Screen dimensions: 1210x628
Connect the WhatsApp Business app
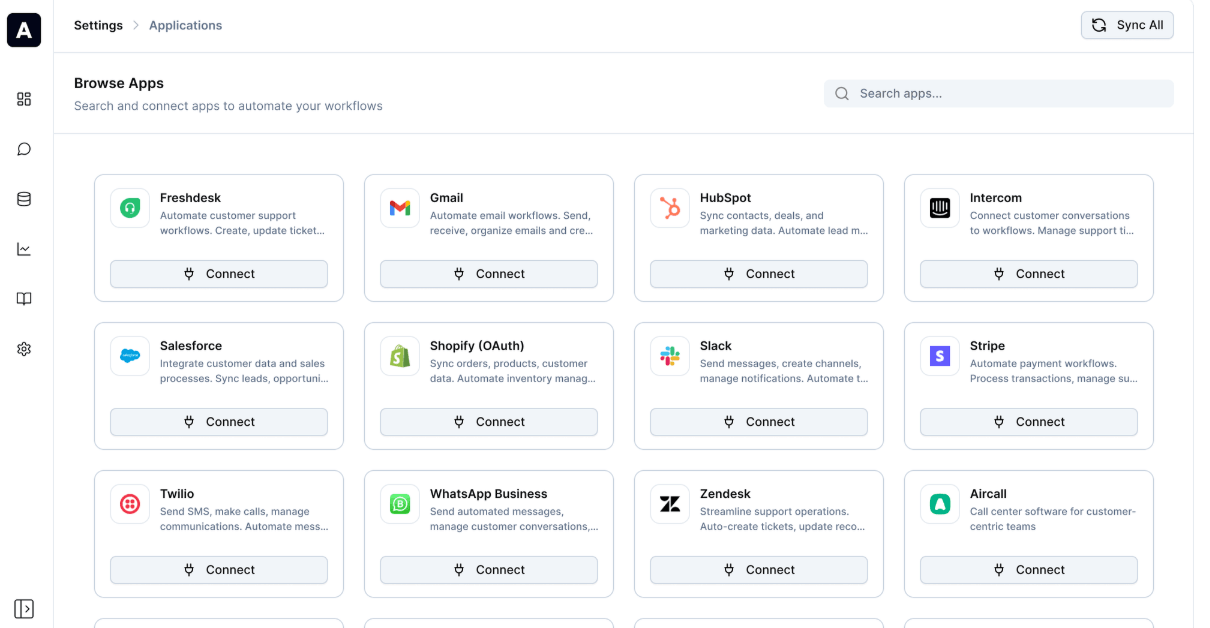pos(489,570)
